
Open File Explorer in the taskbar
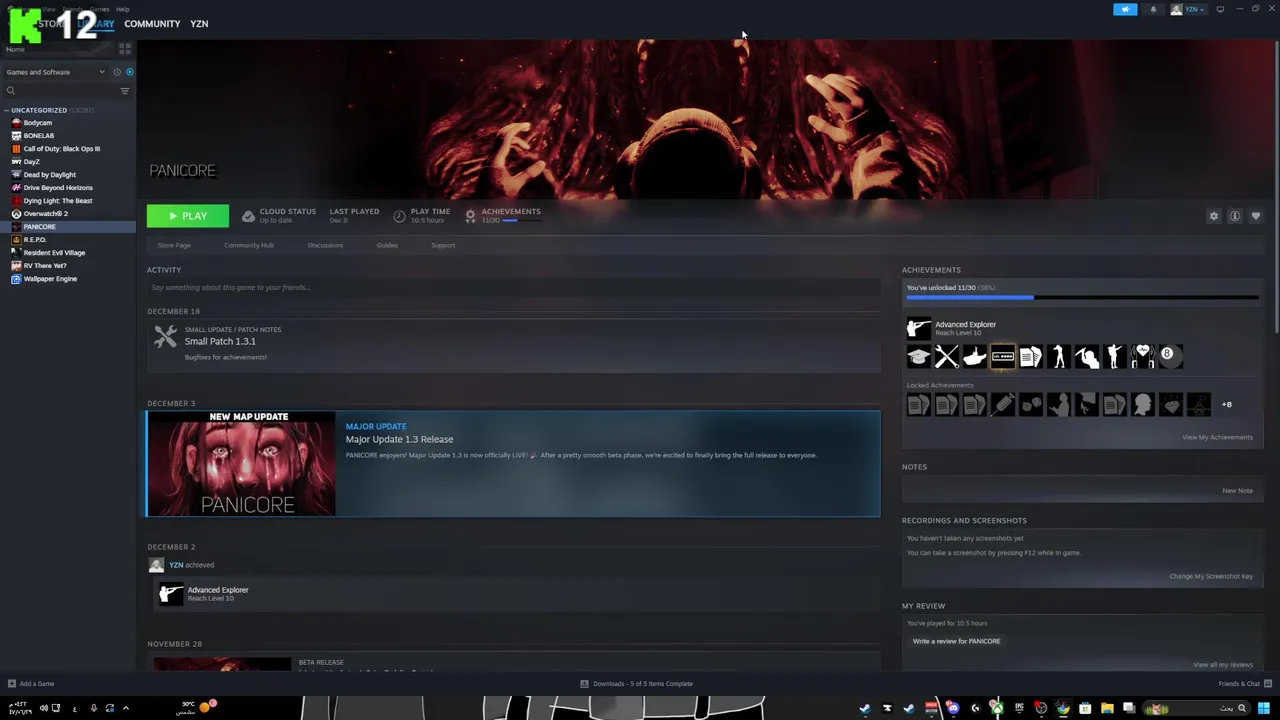tap(1107, 708)
